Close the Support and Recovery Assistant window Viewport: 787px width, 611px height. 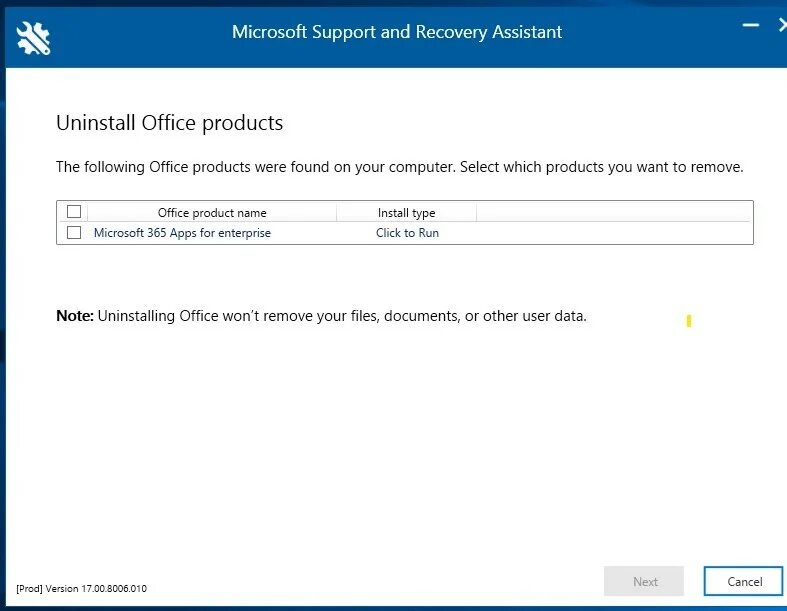click(781, 26)
